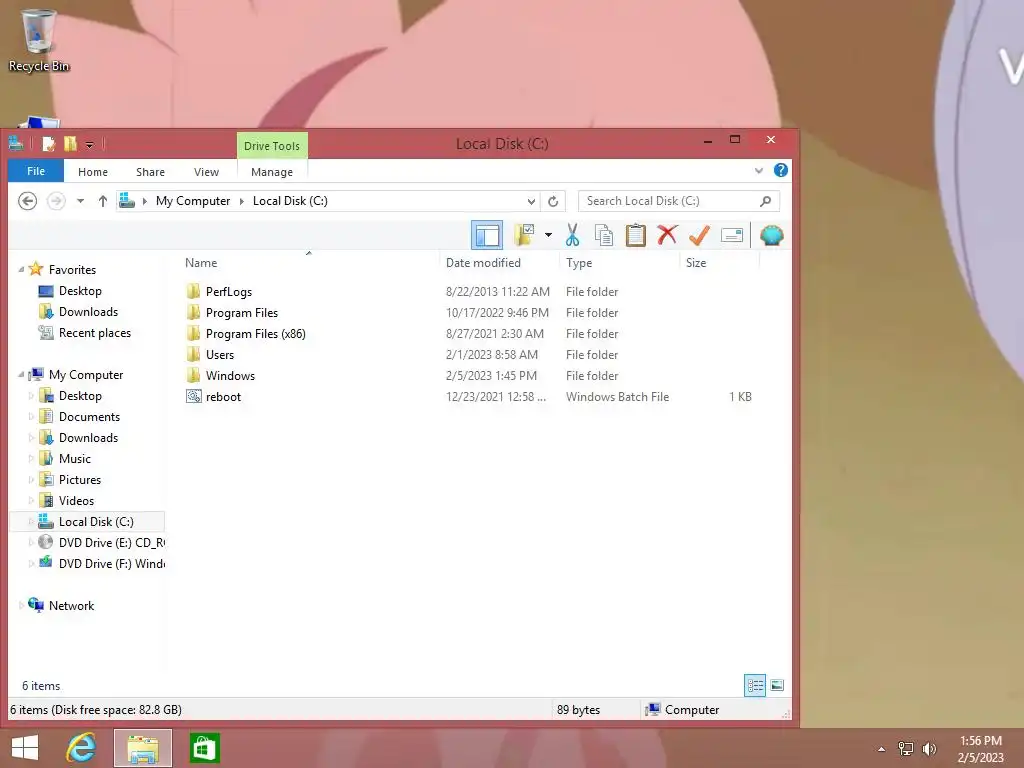Click the red X Delete icon
Image resolution: width=1024 pixels, height=768 pixels.
pyautogui.click(x=667, y=235)
